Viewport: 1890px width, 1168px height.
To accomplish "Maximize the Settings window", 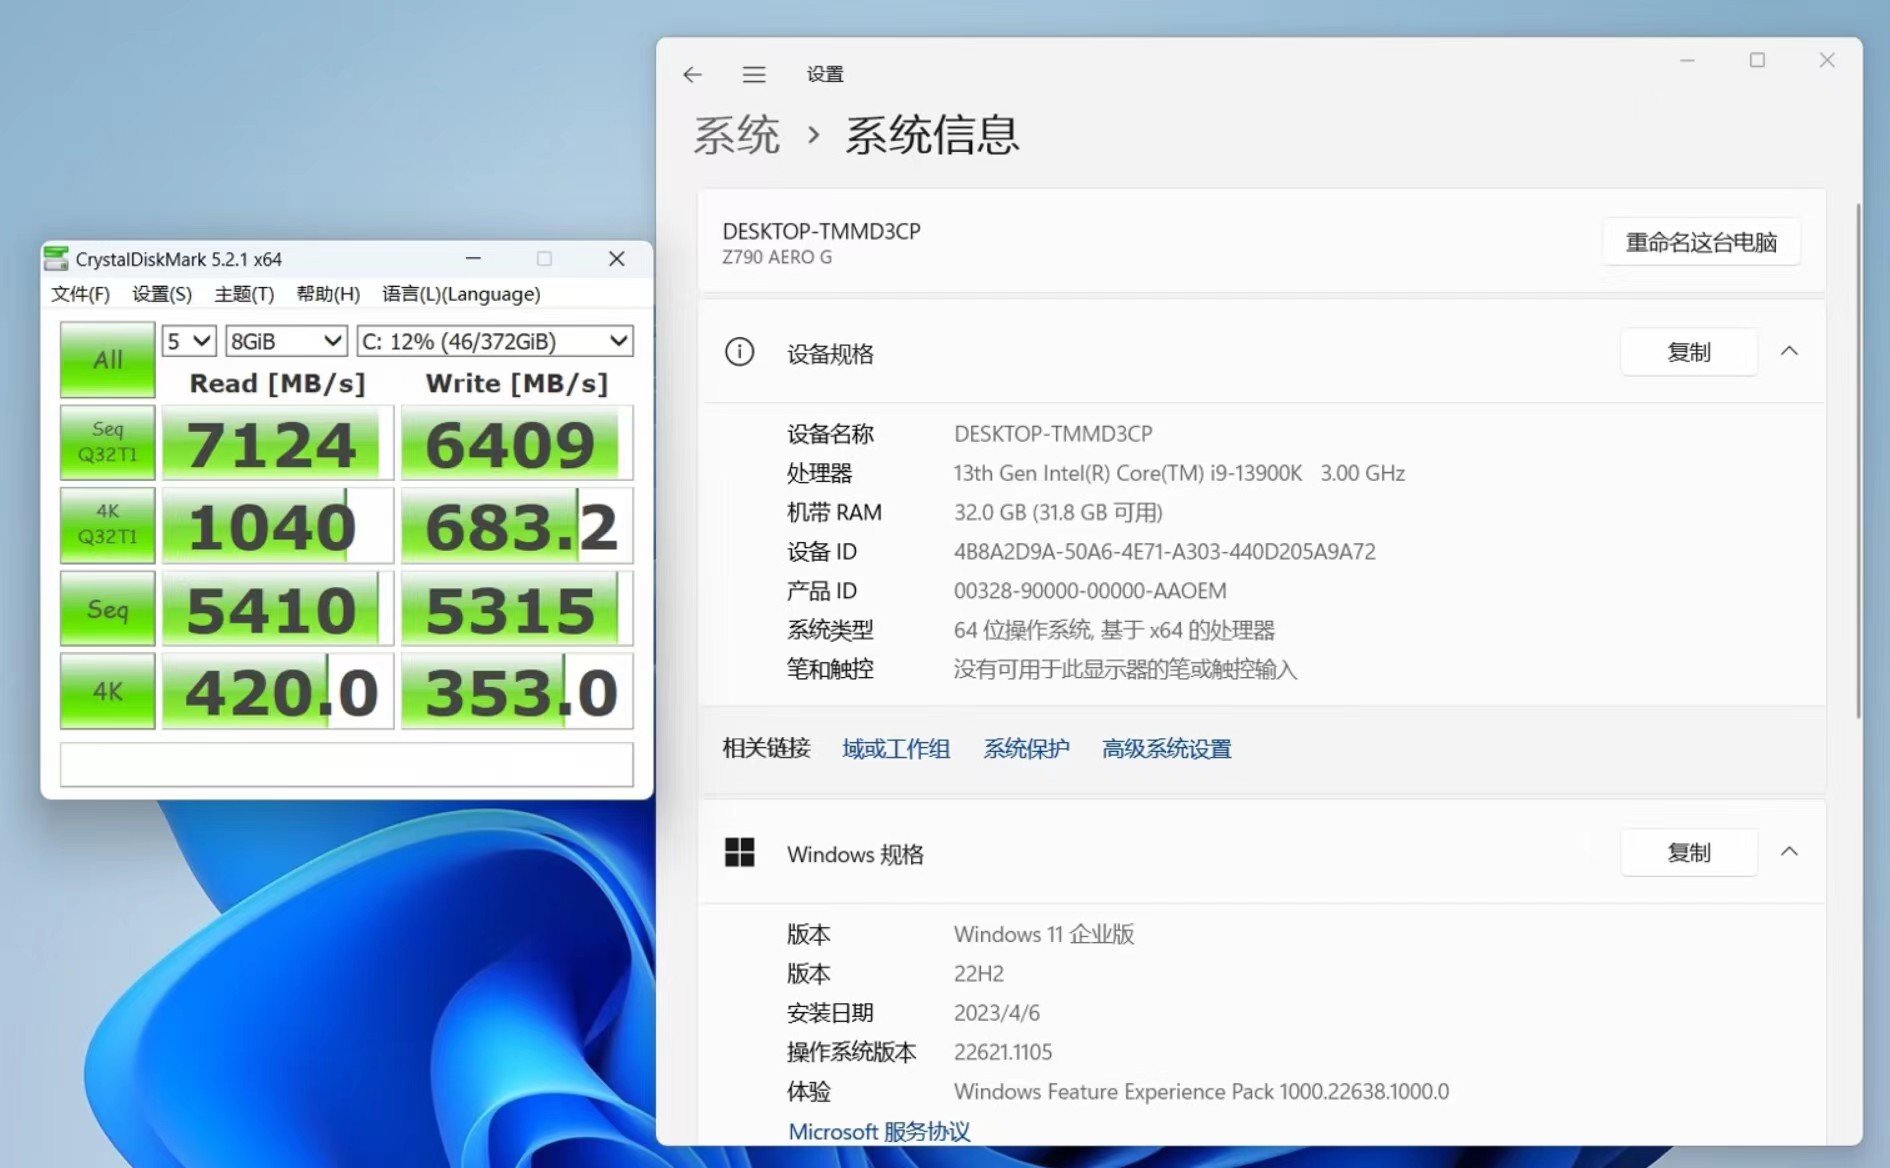I will [1757, 61].
